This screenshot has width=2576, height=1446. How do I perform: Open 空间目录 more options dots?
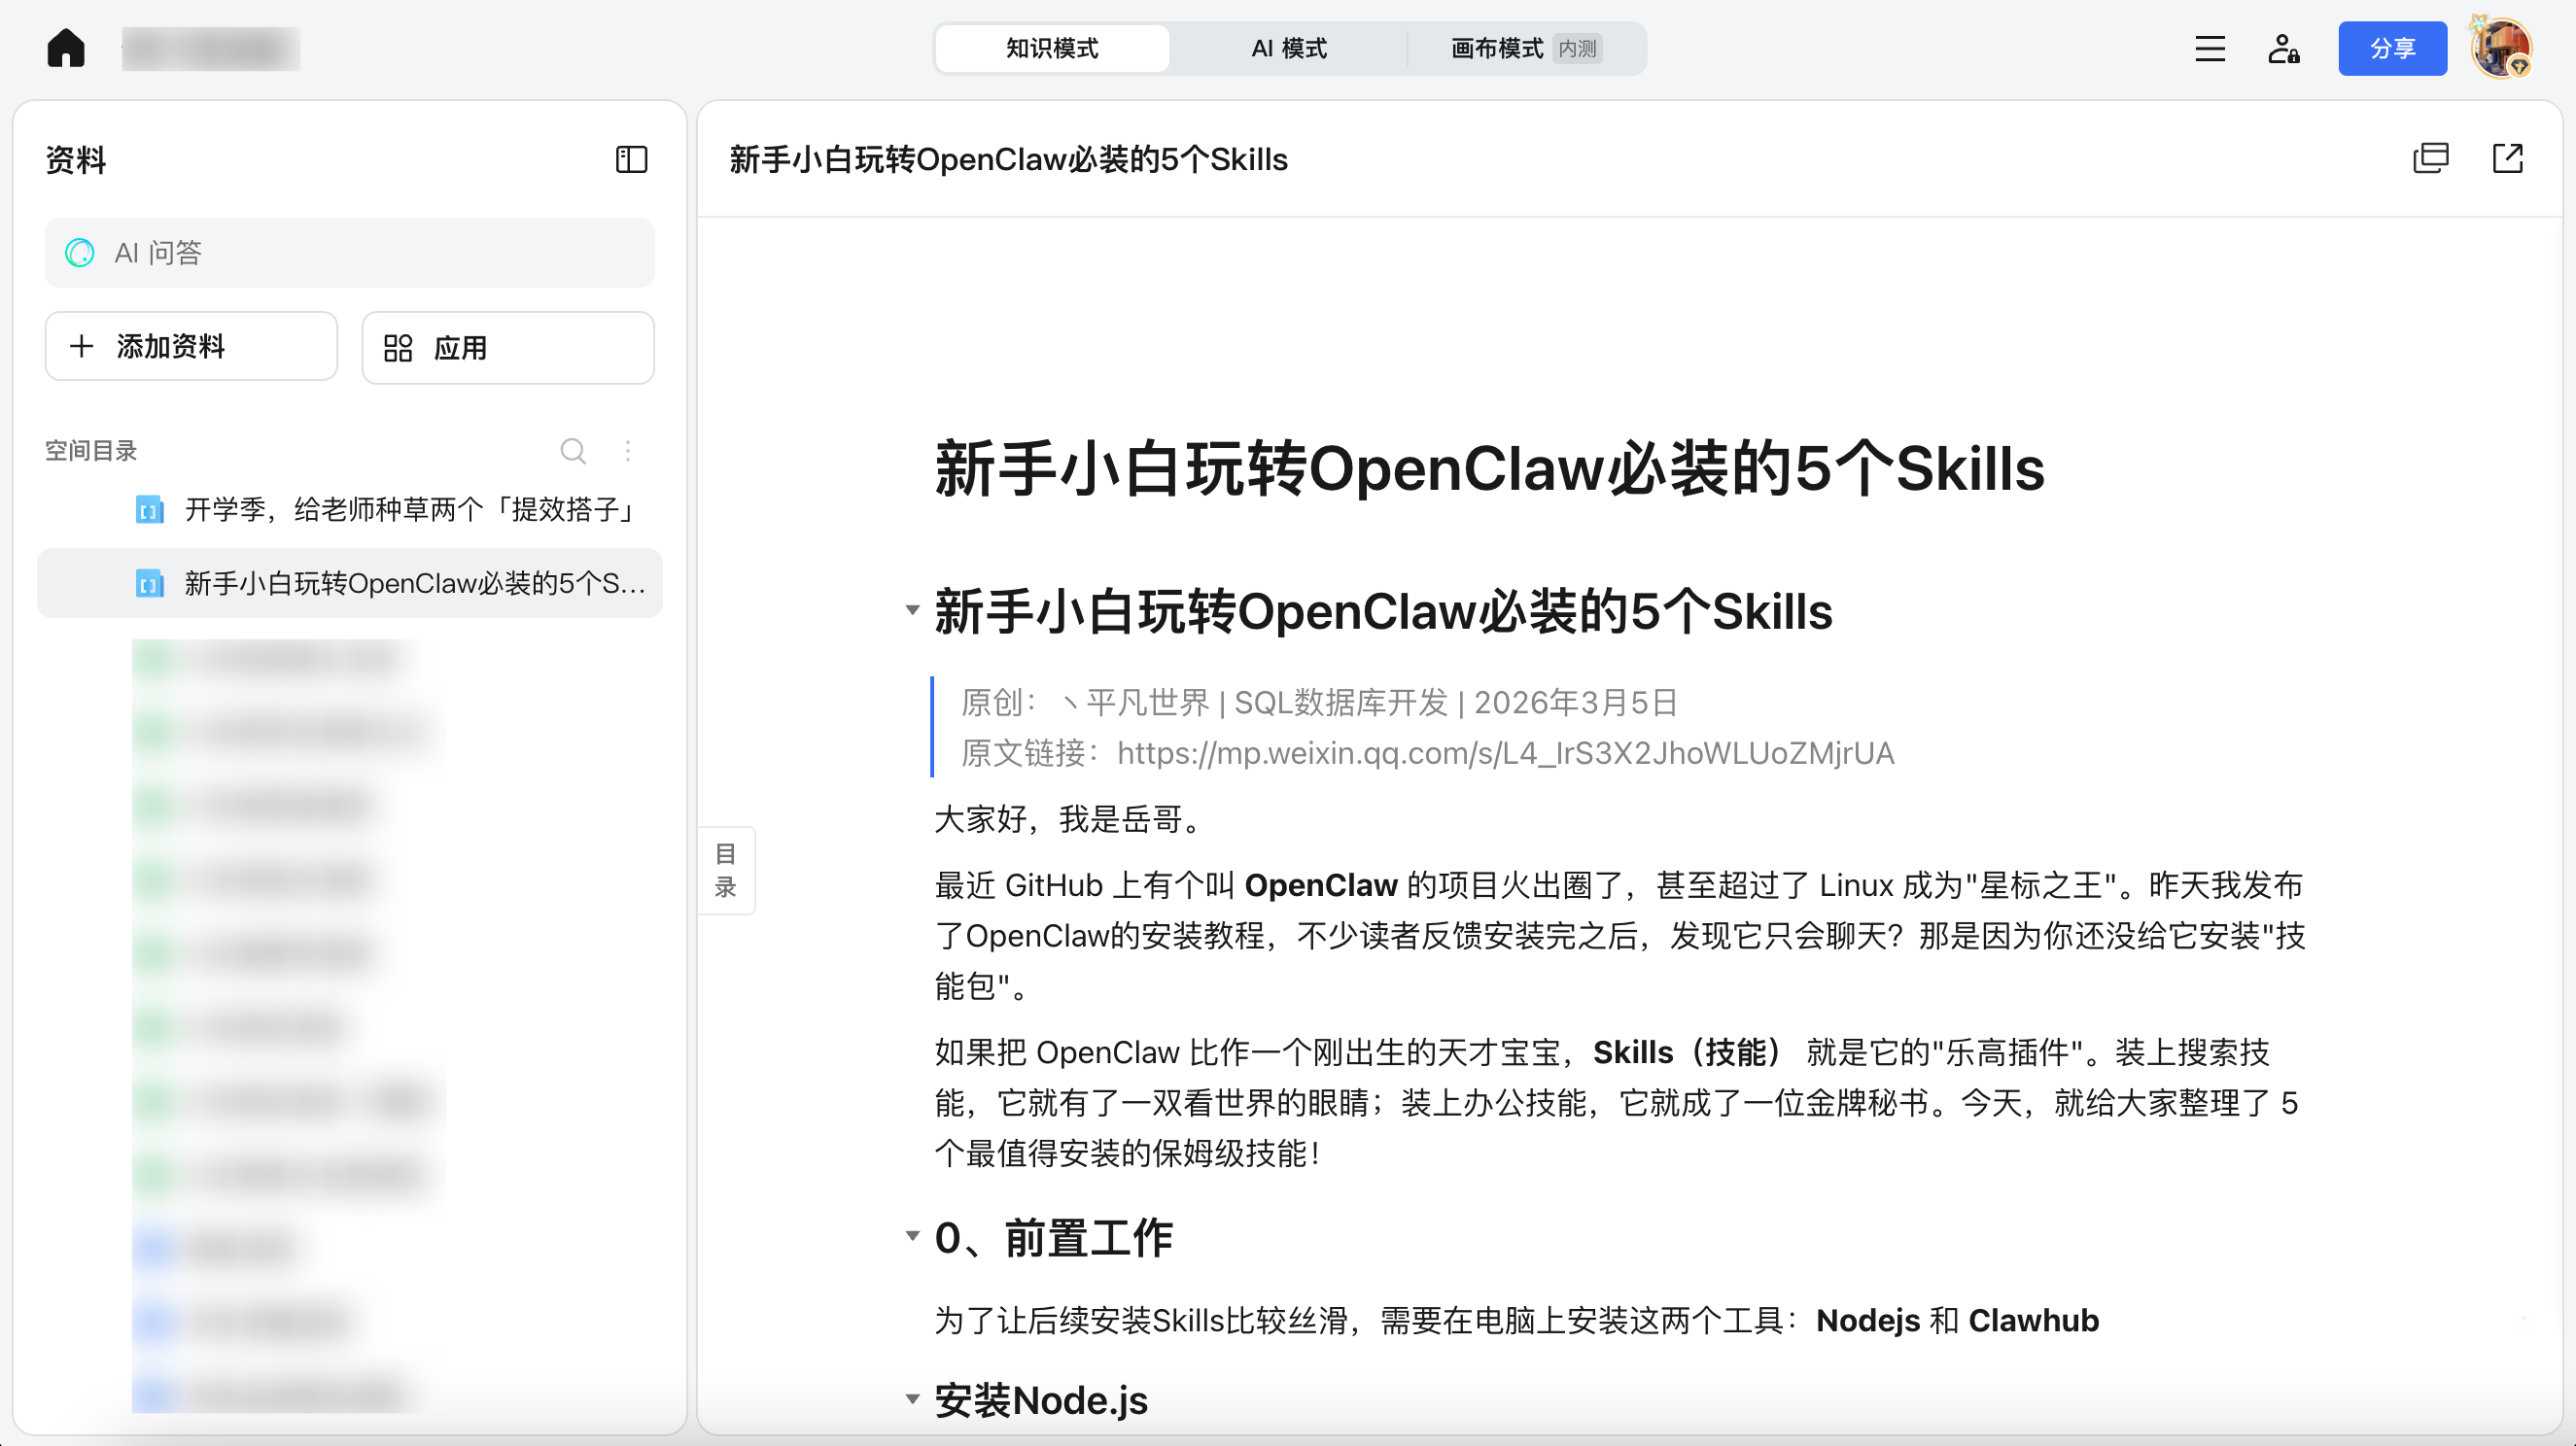coord(628,451)
